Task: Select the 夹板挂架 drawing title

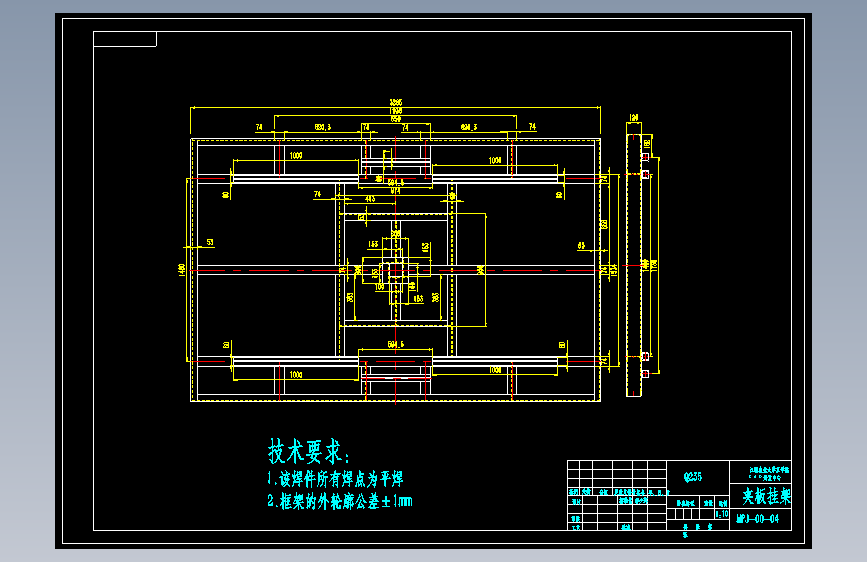Action: (766, 496)
